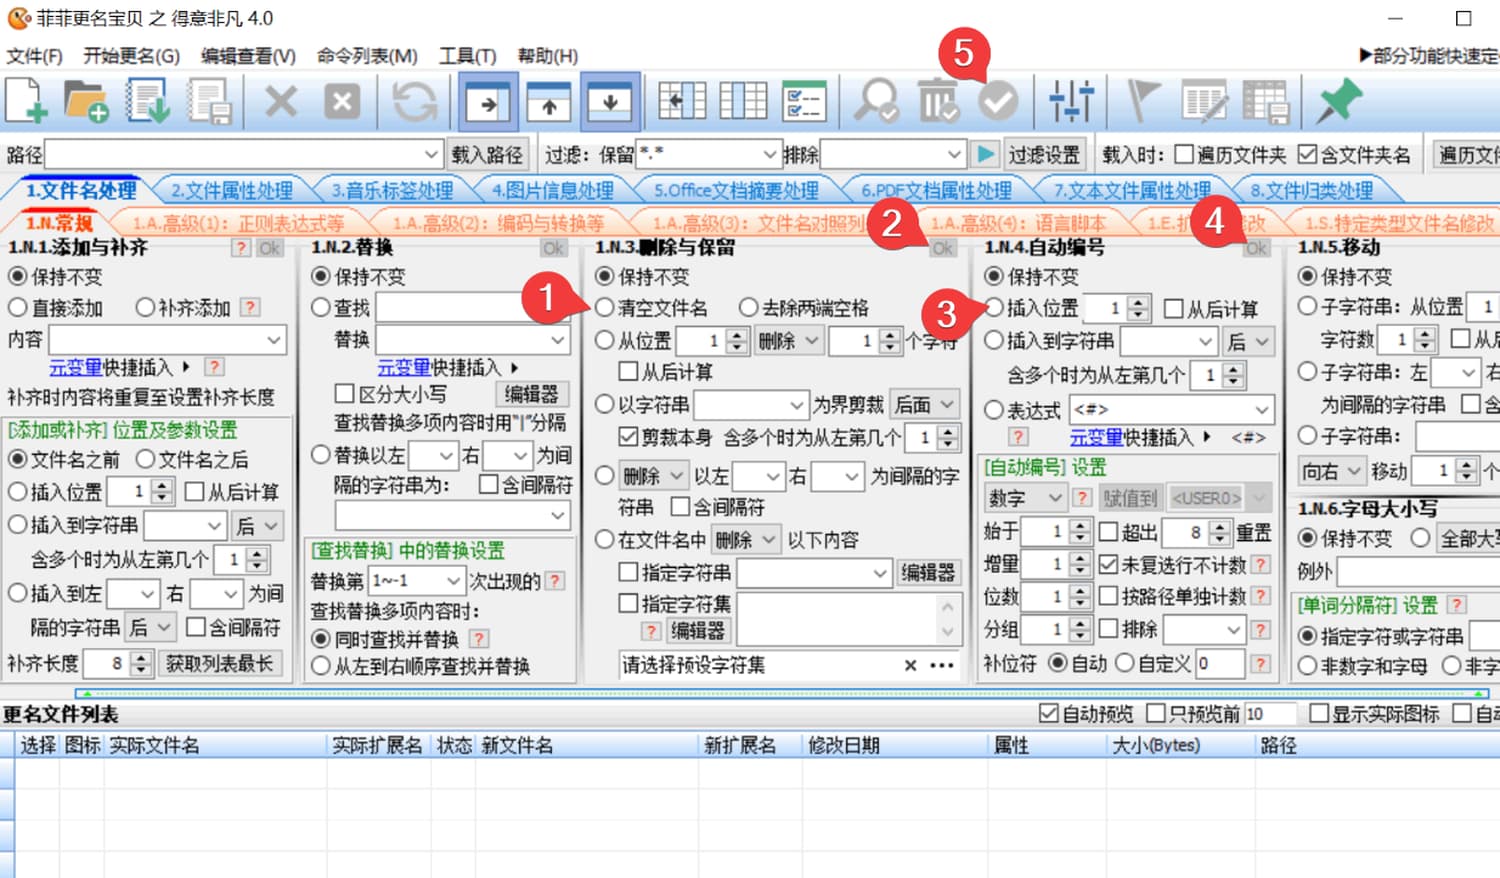
Task: Switch to the 3.音乐标签处理 tab
Action: pos(392,190)
